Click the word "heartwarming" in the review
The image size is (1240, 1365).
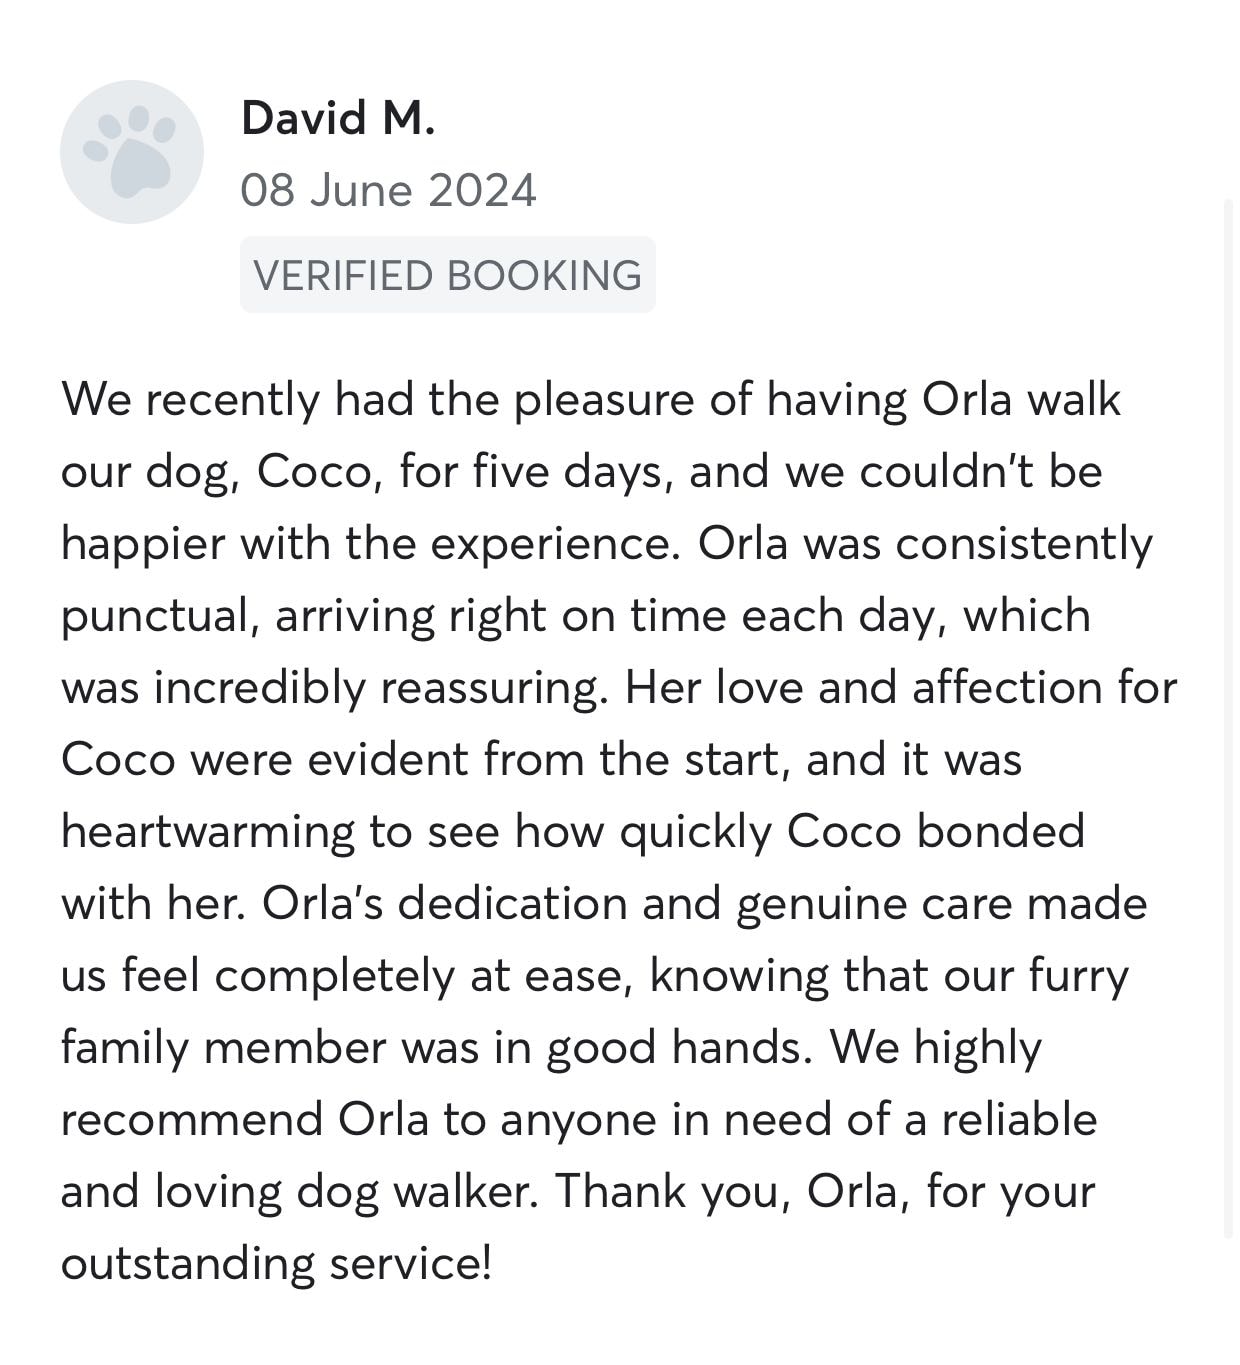pyautogui.click(x=207, y=832)
